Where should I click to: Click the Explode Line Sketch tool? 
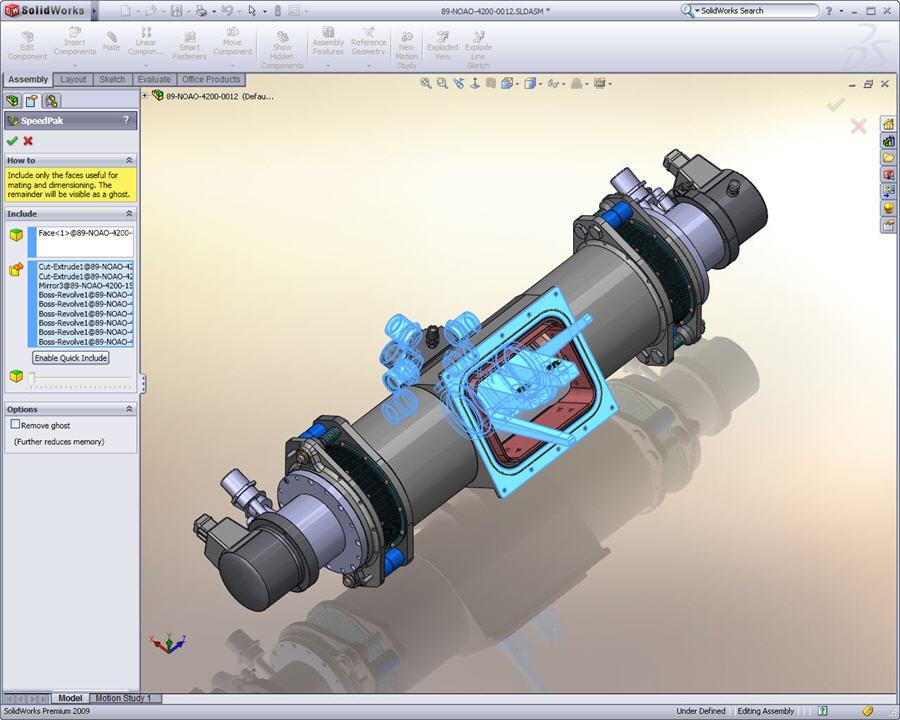[478, 49]
